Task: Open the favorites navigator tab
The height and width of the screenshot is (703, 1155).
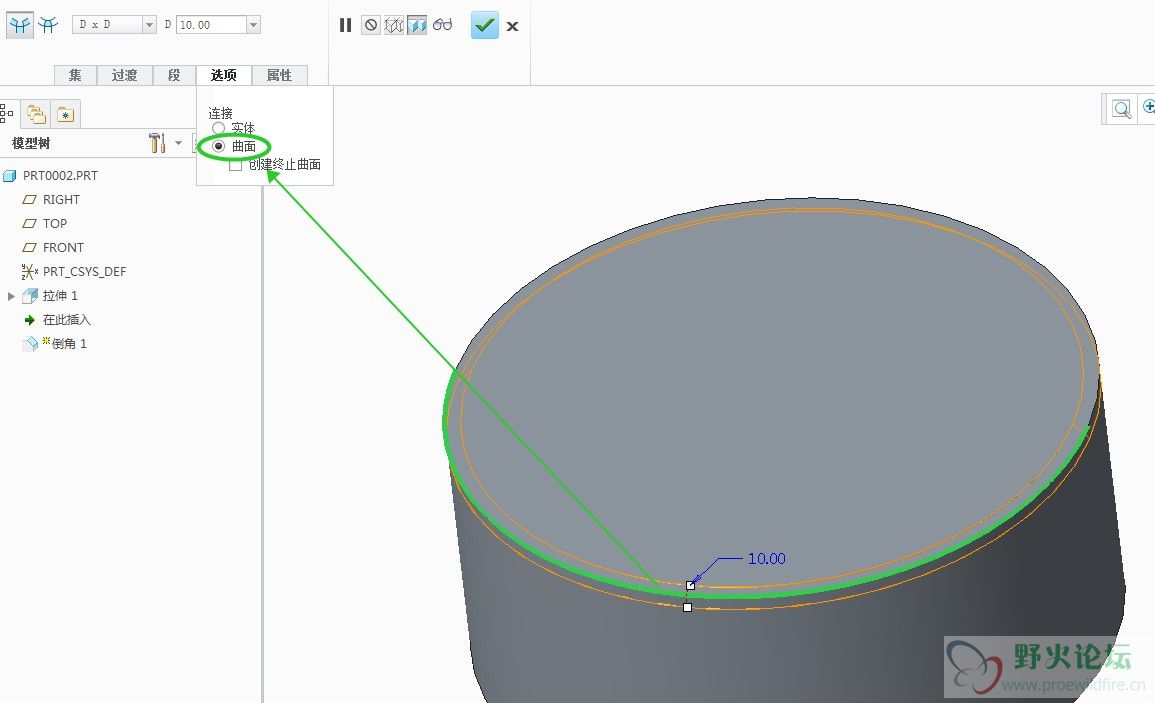Action: pyautogui.click(x=66, y=115)
